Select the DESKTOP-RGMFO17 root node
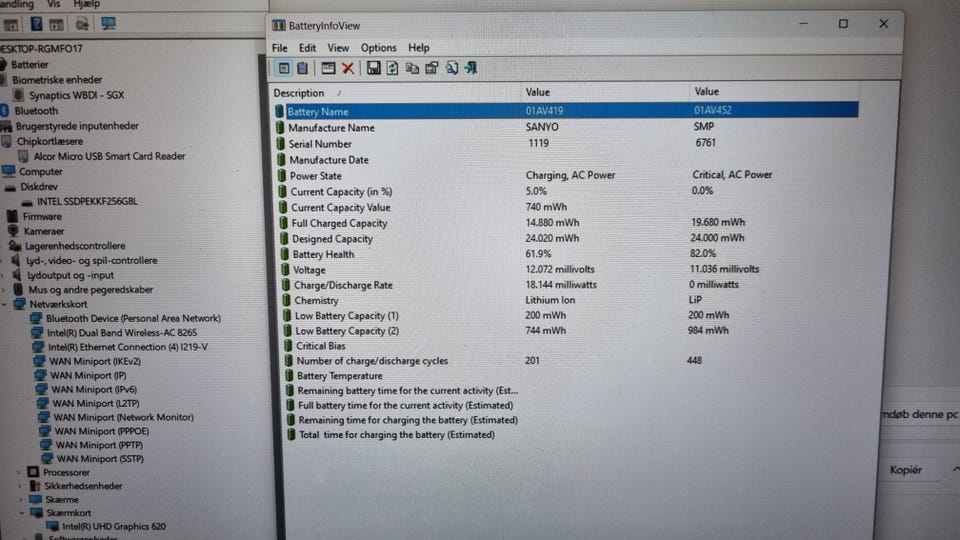 click(42, 48)
